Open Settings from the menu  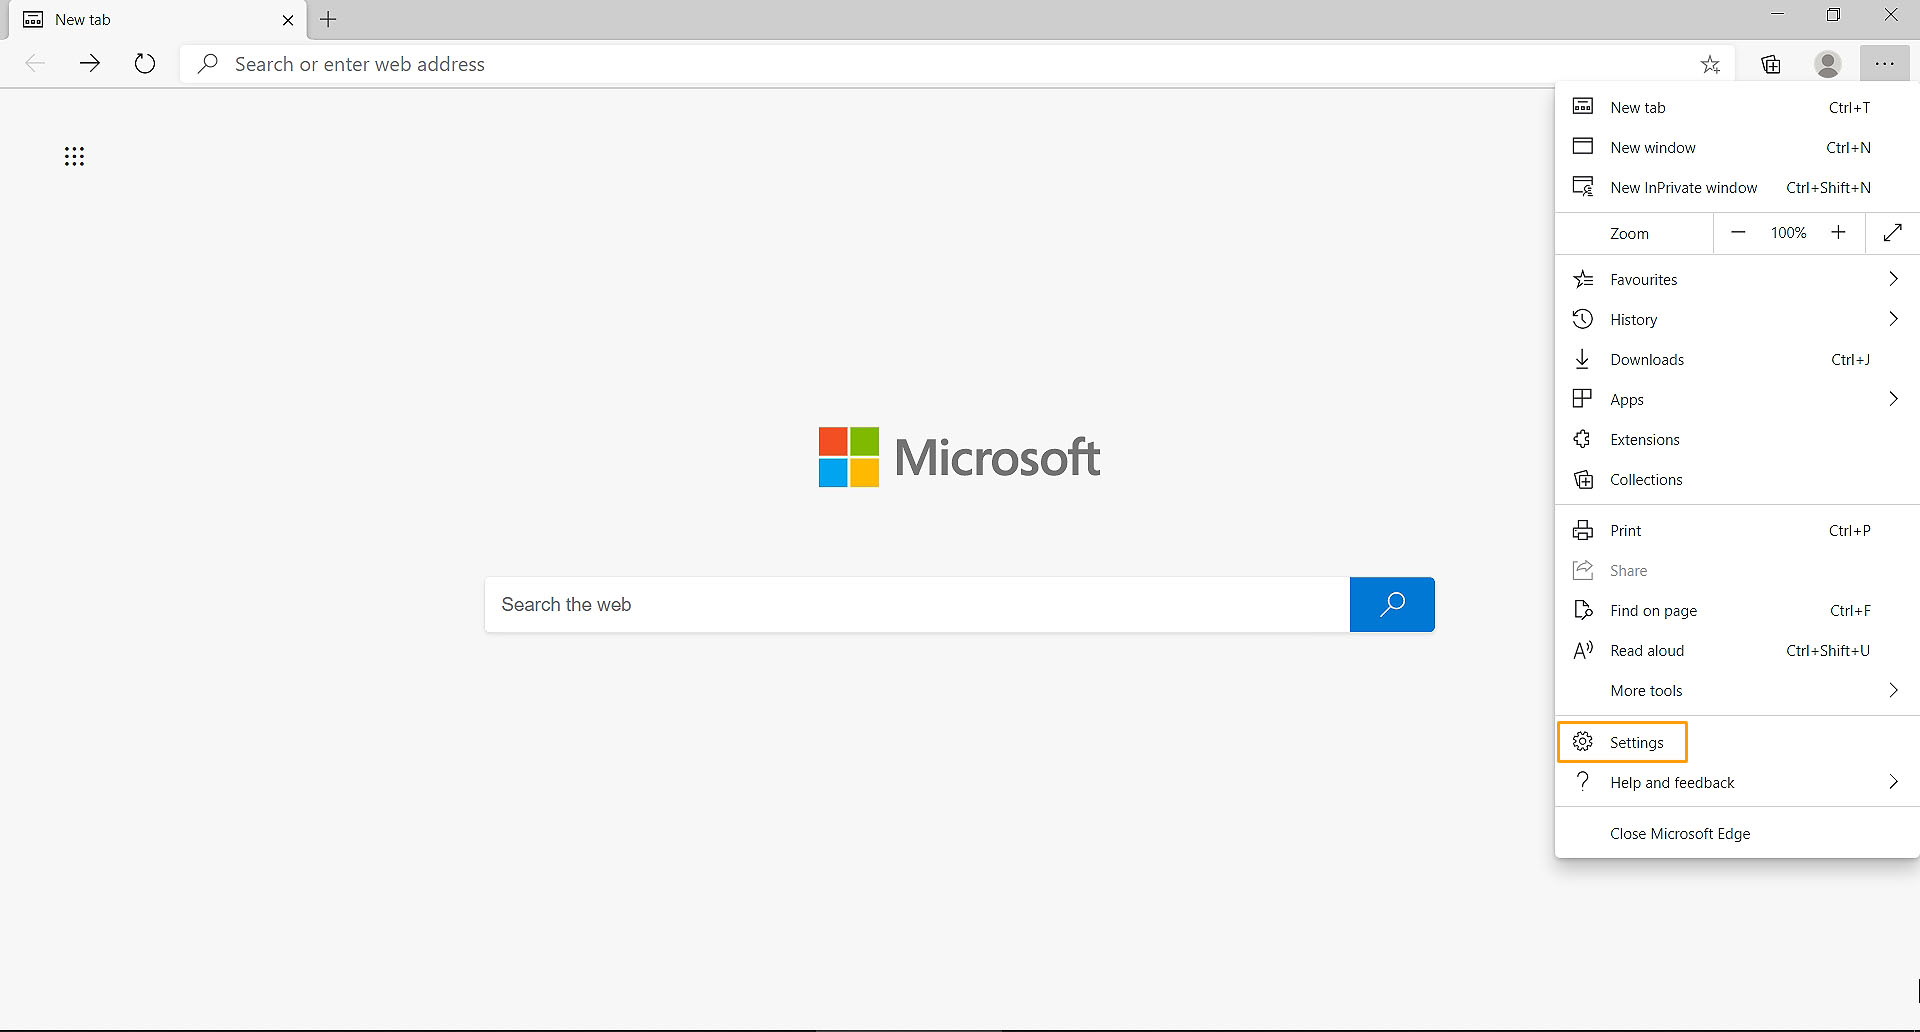click(1636, 743)
